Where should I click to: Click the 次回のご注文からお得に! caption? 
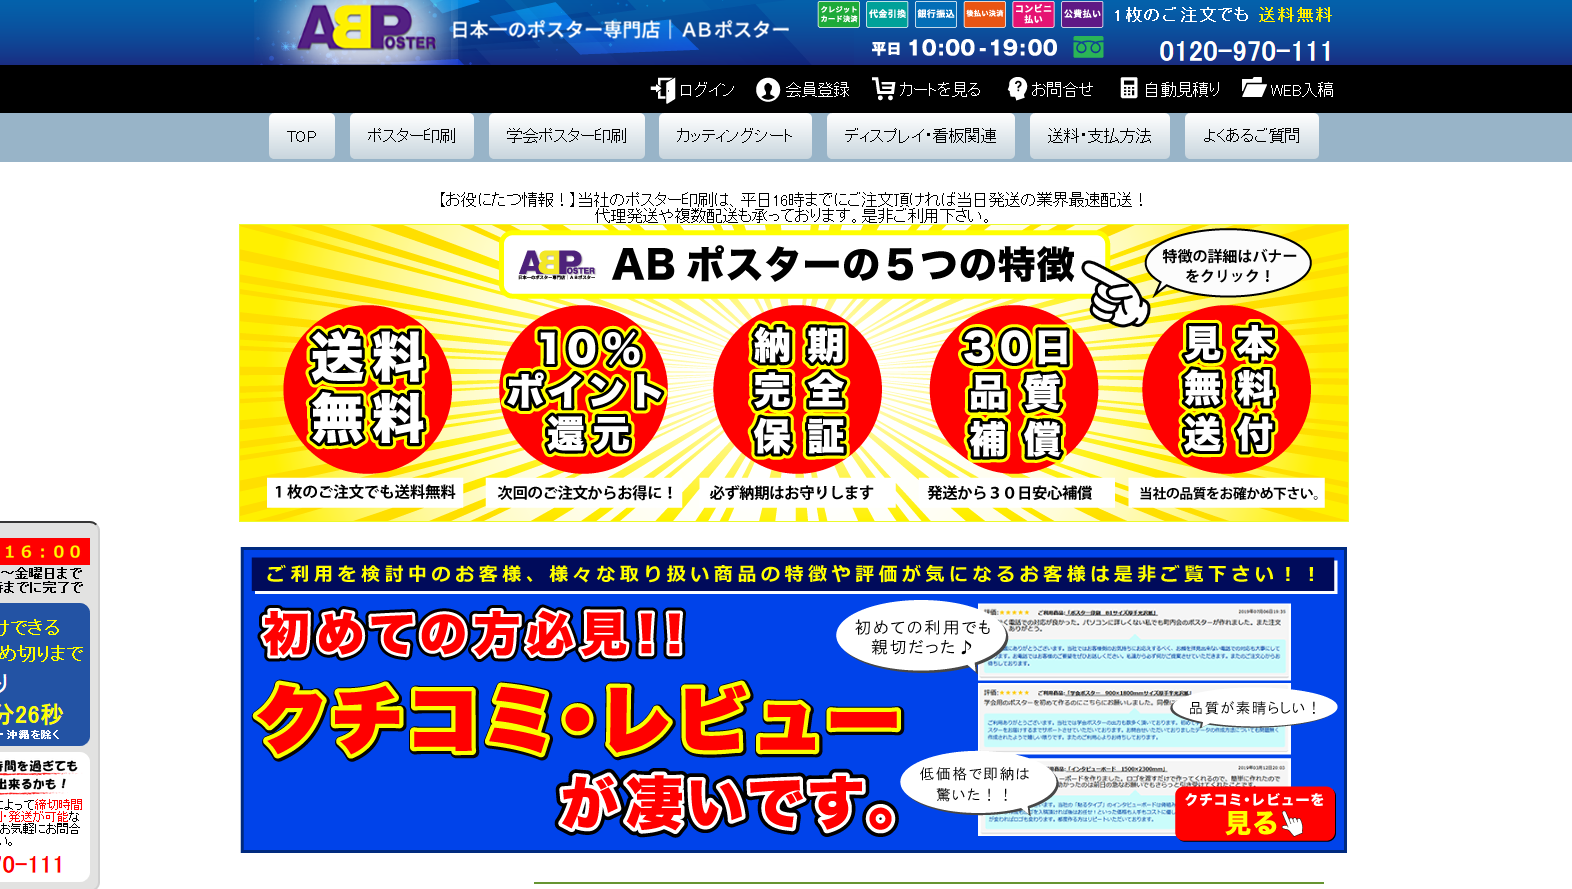[585, 492]
